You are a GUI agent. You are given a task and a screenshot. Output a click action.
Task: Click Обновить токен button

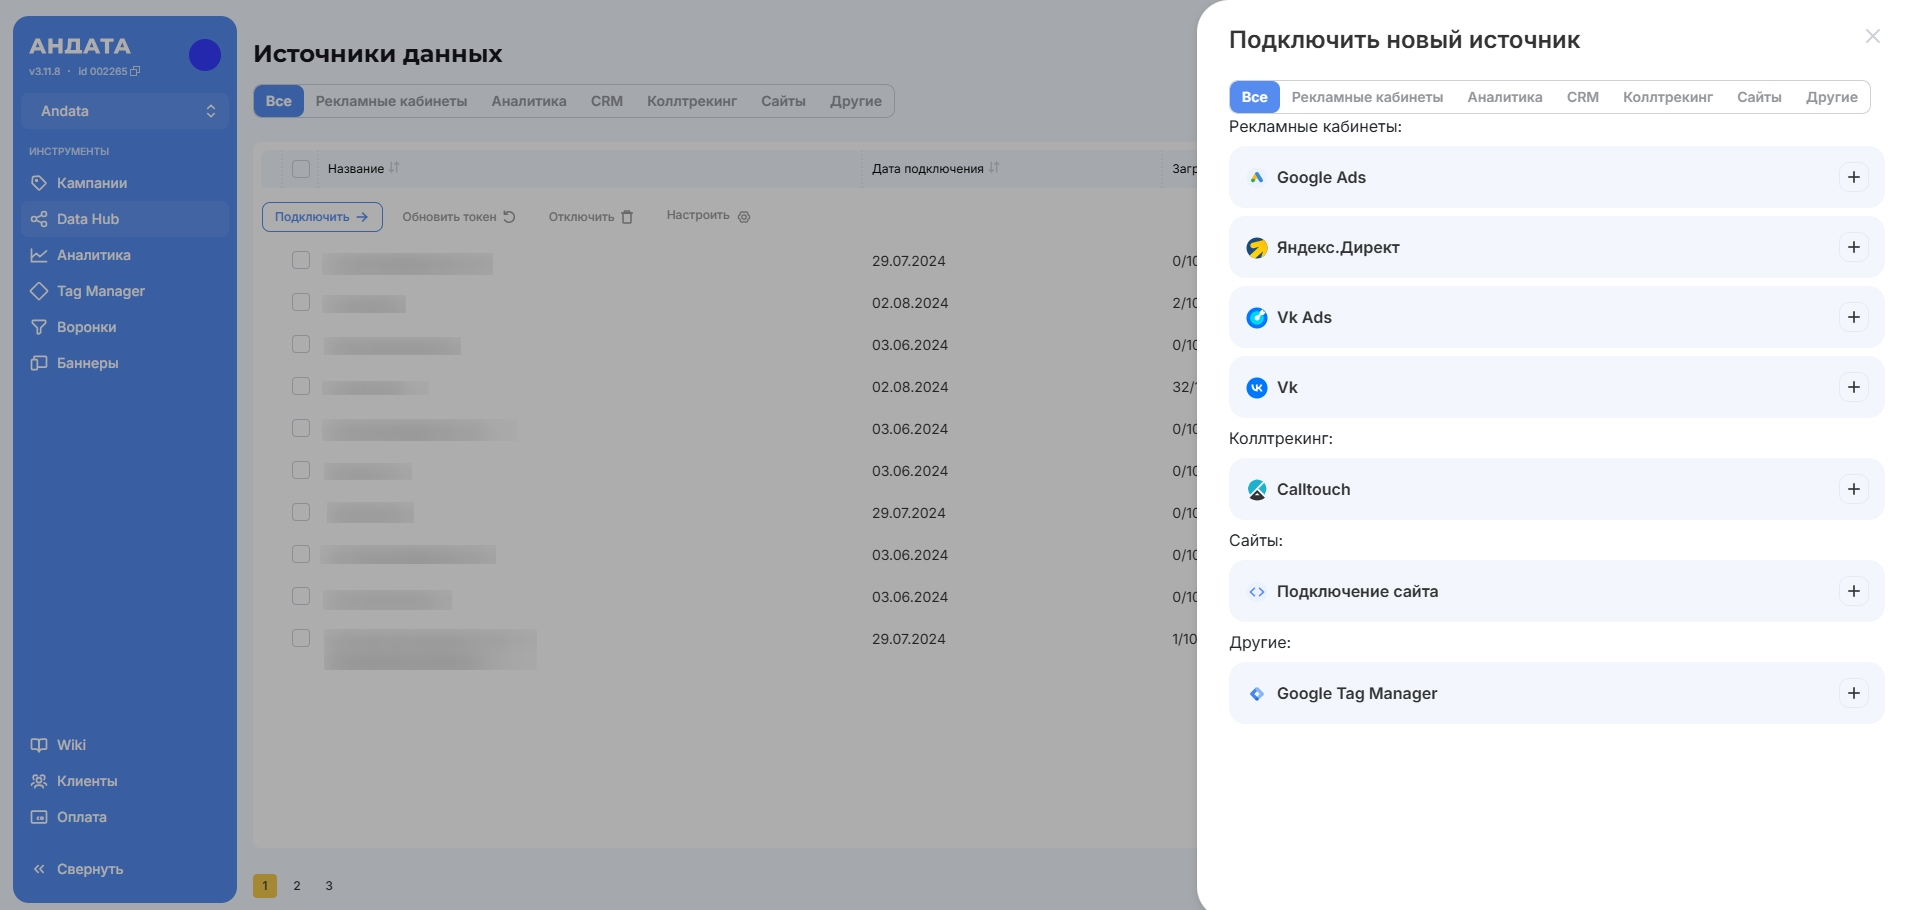coord(459,217)
